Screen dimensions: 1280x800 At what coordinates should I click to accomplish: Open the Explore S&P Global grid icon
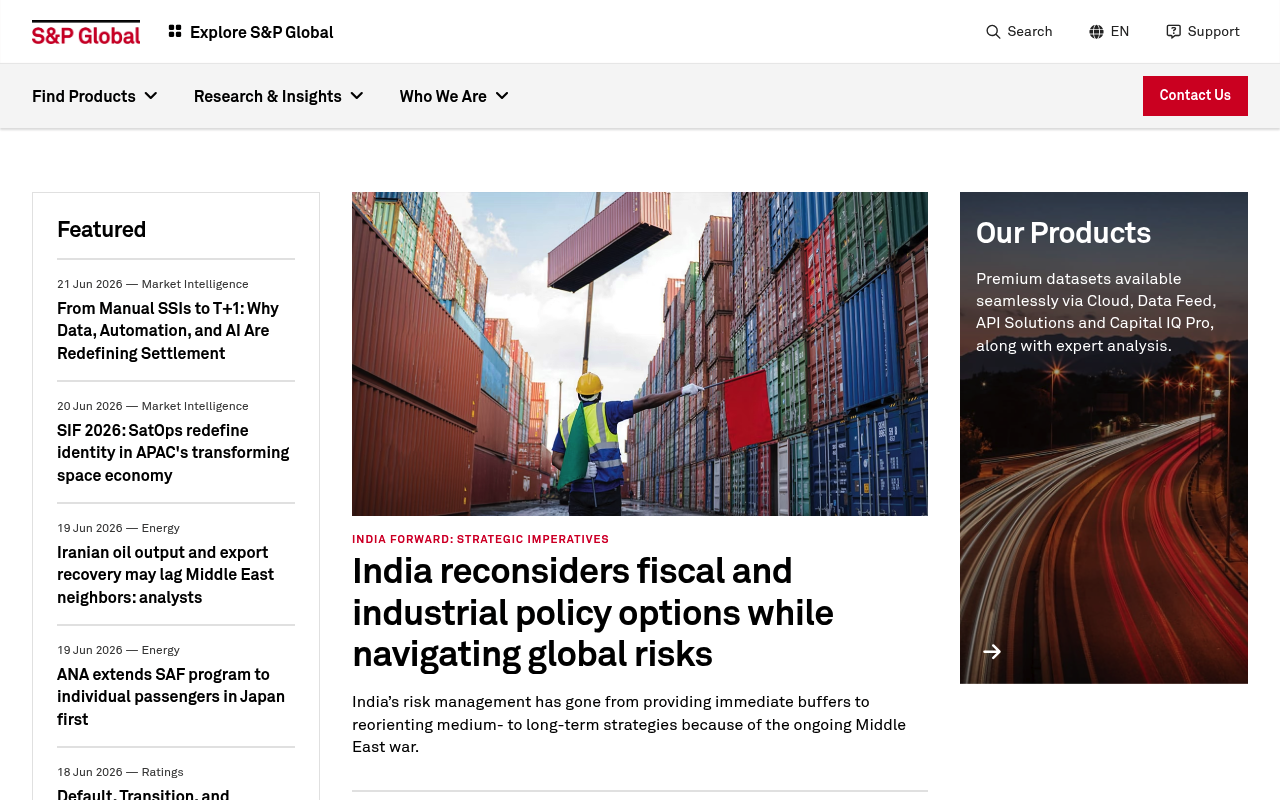point(175,32)
